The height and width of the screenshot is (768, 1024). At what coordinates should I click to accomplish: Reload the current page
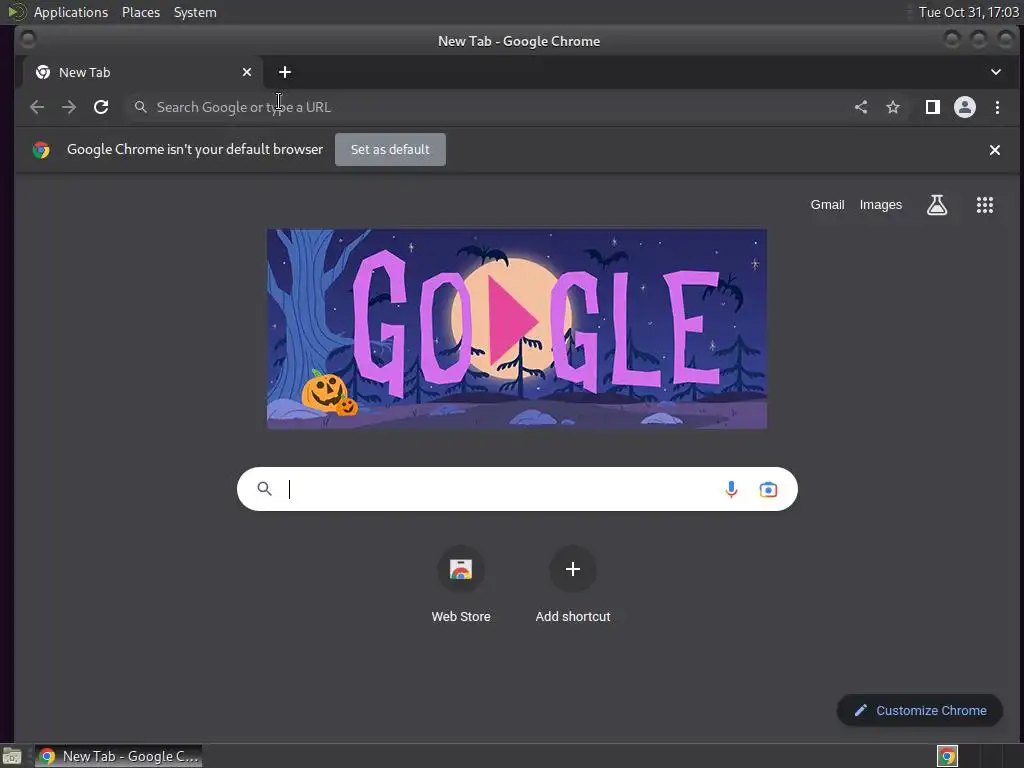pos(101,107)
